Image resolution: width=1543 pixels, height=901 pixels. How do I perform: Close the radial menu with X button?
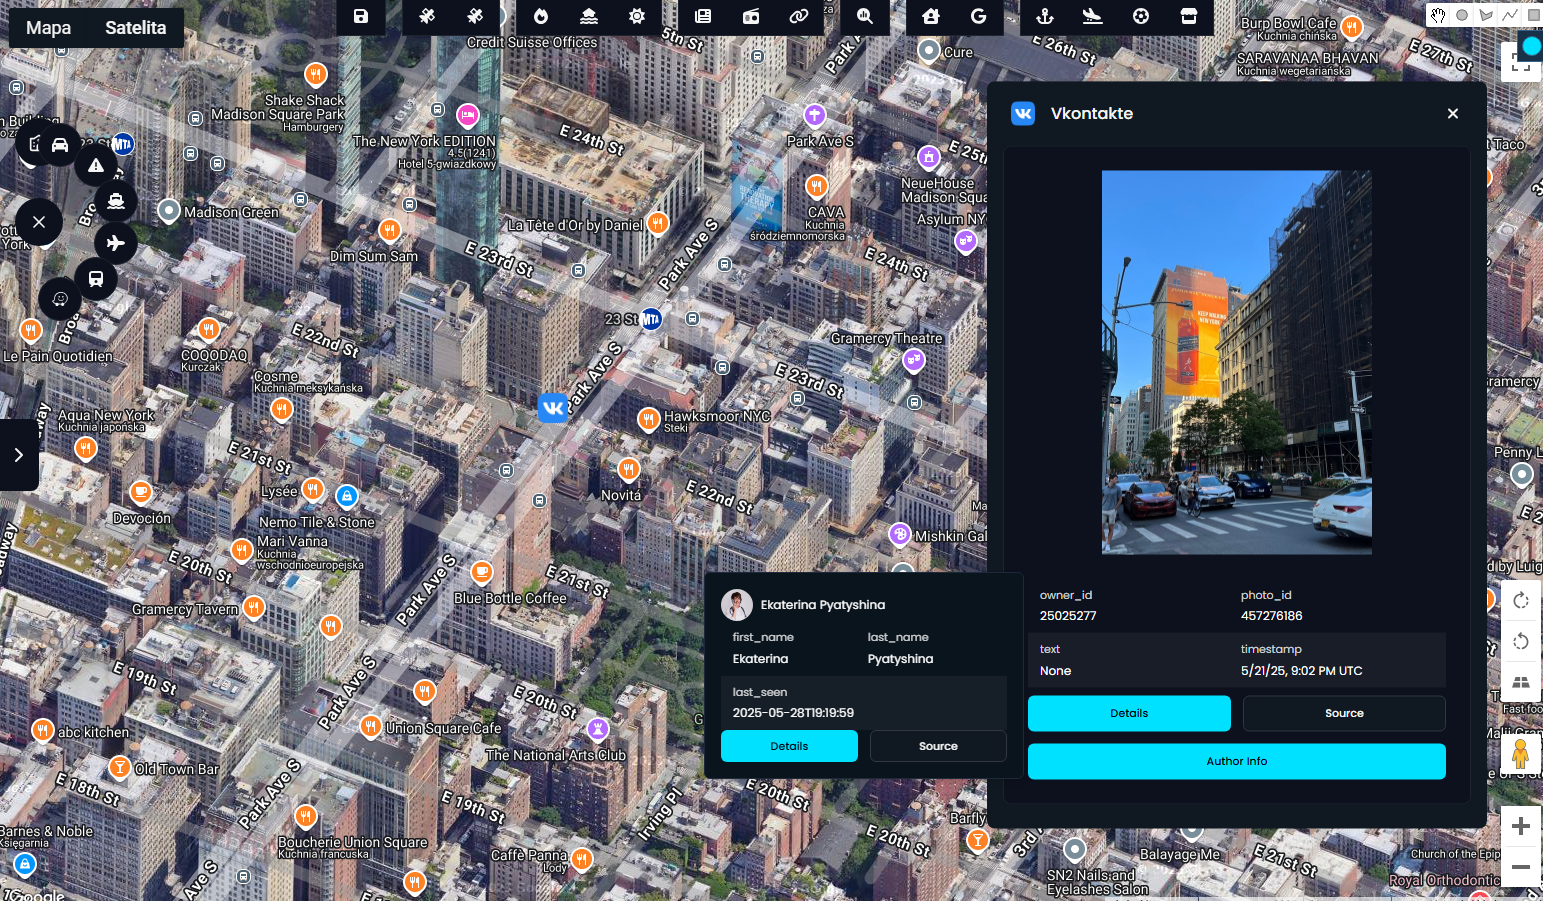coord(38,222)
